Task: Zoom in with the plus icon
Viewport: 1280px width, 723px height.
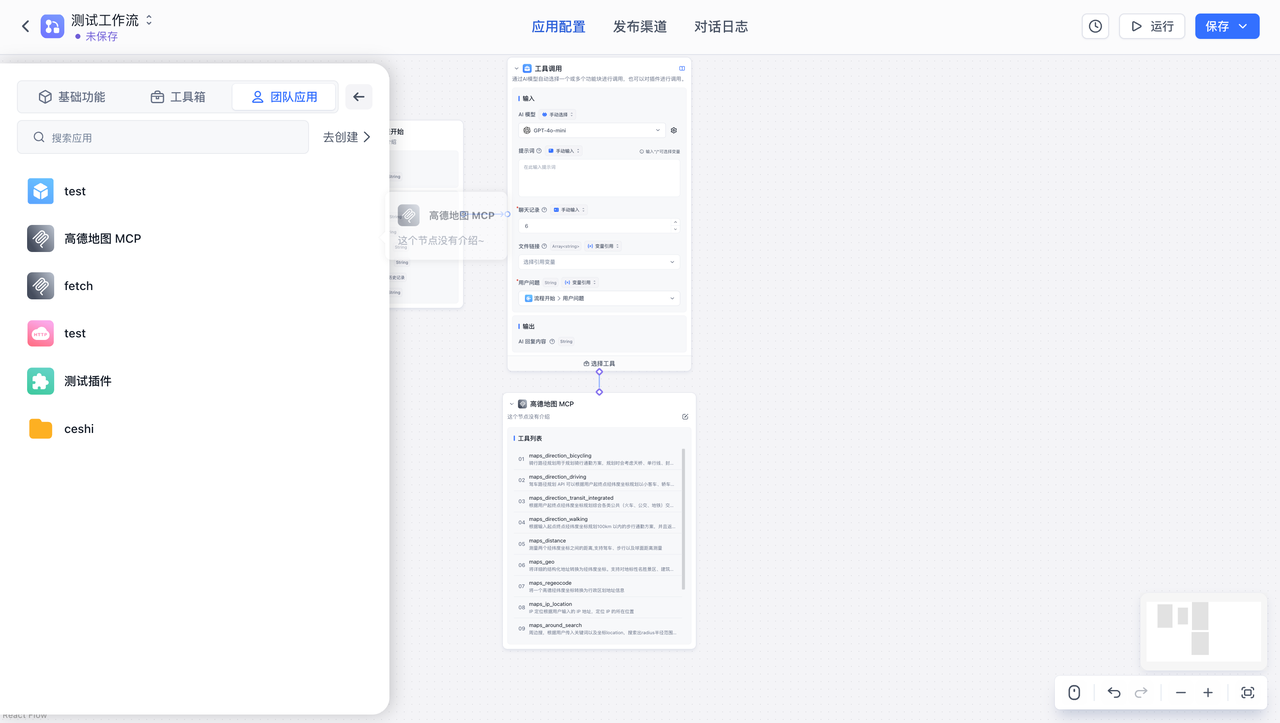Action: [x=1208, y=693]
